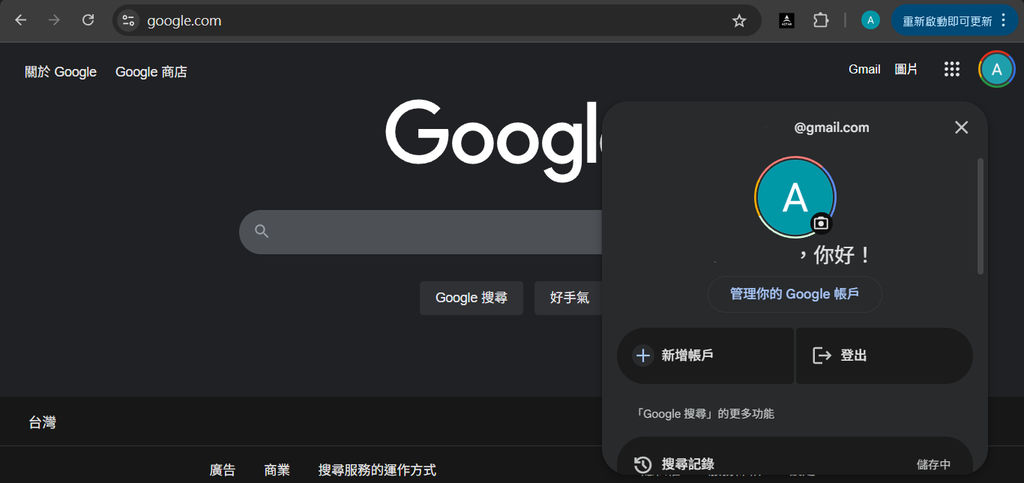Click the @gmail.com account email text
1024x483 pixels.
(831, 128)
